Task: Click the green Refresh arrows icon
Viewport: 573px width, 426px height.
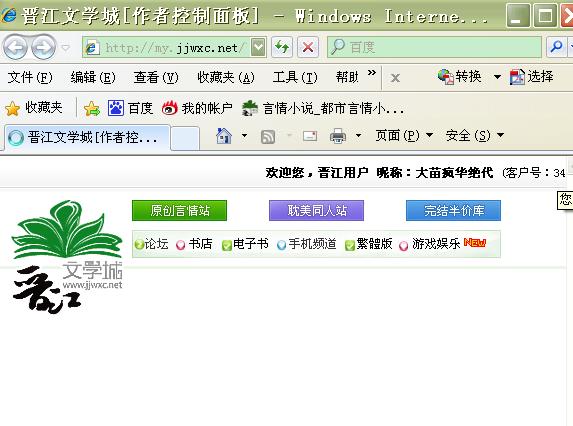Action: tap(282, 47)
